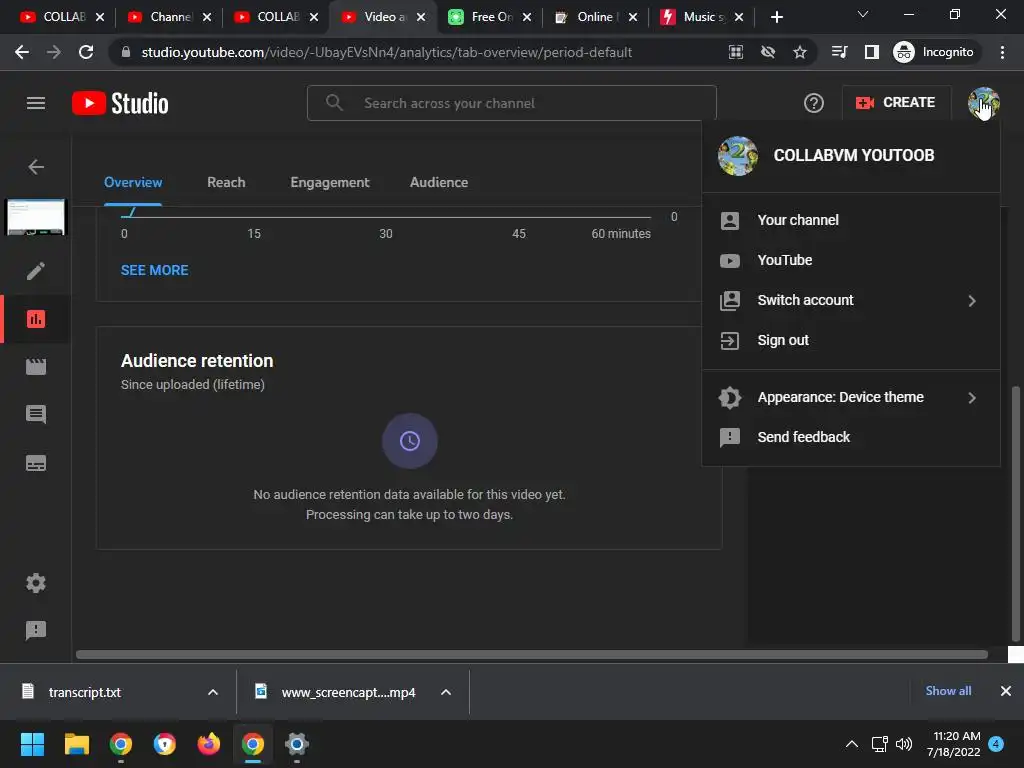Image resolution: width=1024 pixels, height=768 pixels.
Task: Toggle the browser side panel
Action: pyautogui.click(x=872, y=52)
